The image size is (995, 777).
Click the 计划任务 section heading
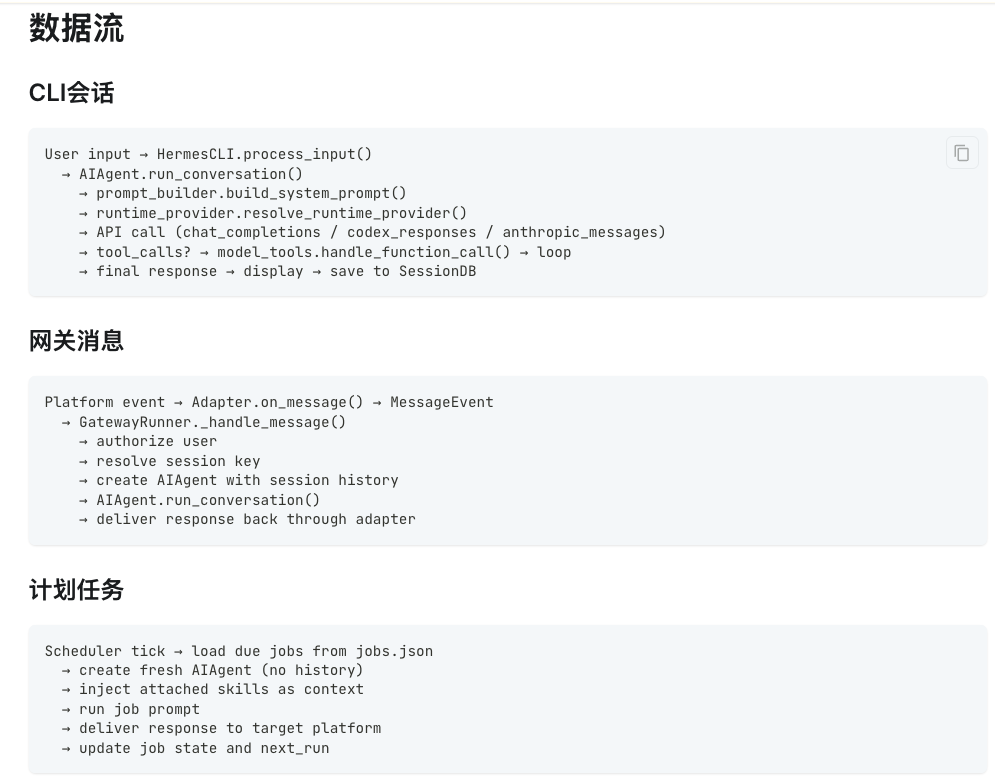pyautogui.click(x=76, y=590)
